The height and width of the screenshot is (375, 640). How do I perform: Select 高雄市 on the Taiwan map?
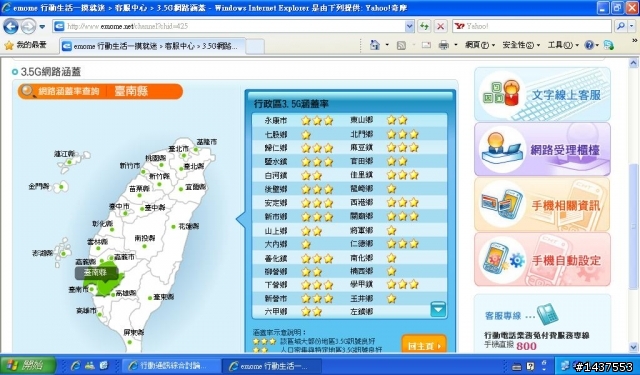pyautogui.click(x=86, y=311)
